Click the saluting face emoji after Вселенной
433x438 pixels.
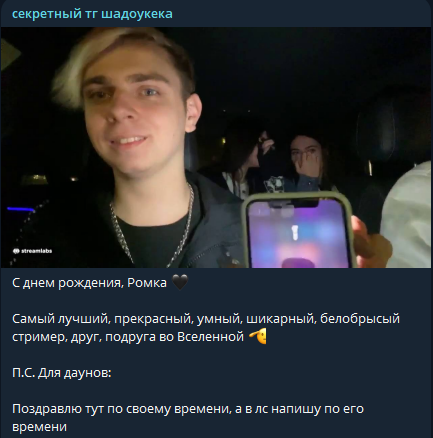258,337
